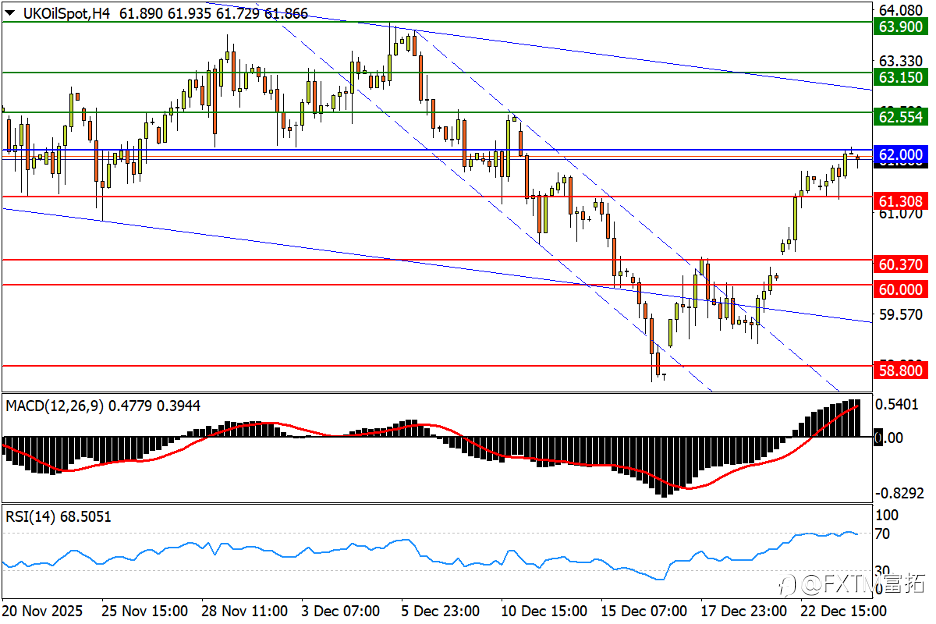Viewport: 936px width, 624px height.
Task: Click the RSI(14) 68.5051 indicator label
Action: click(58, 517)
